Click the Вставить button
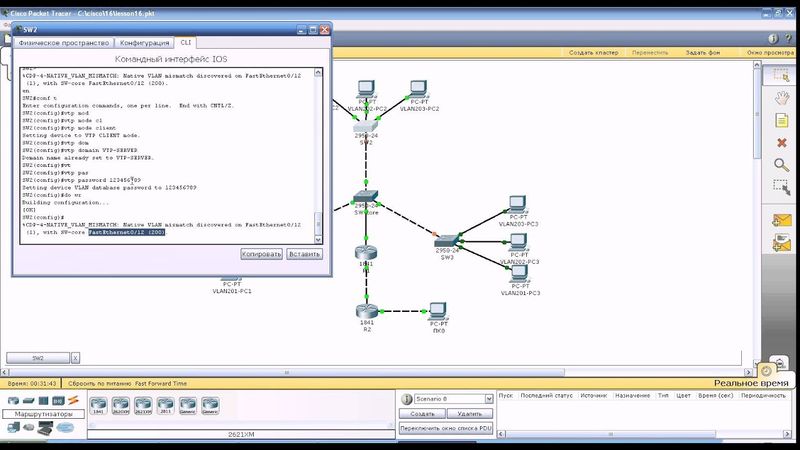The width and height of the screenshot is (800, 450). click(x=304, y=254)
